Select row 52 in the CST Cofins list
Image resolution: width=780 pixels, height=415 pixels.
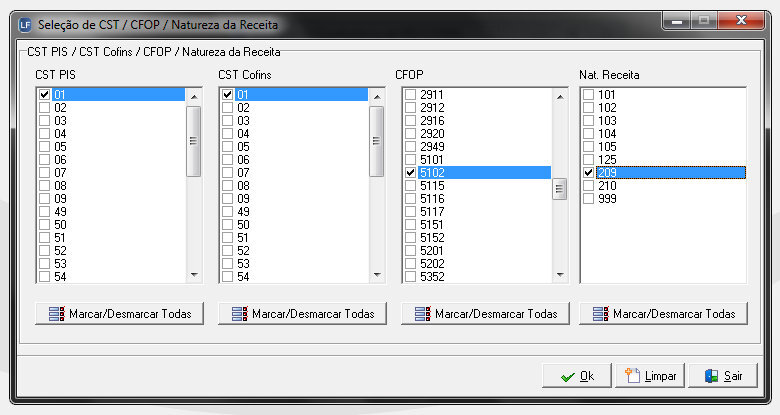pyautogui.click(x=294, y=251)
